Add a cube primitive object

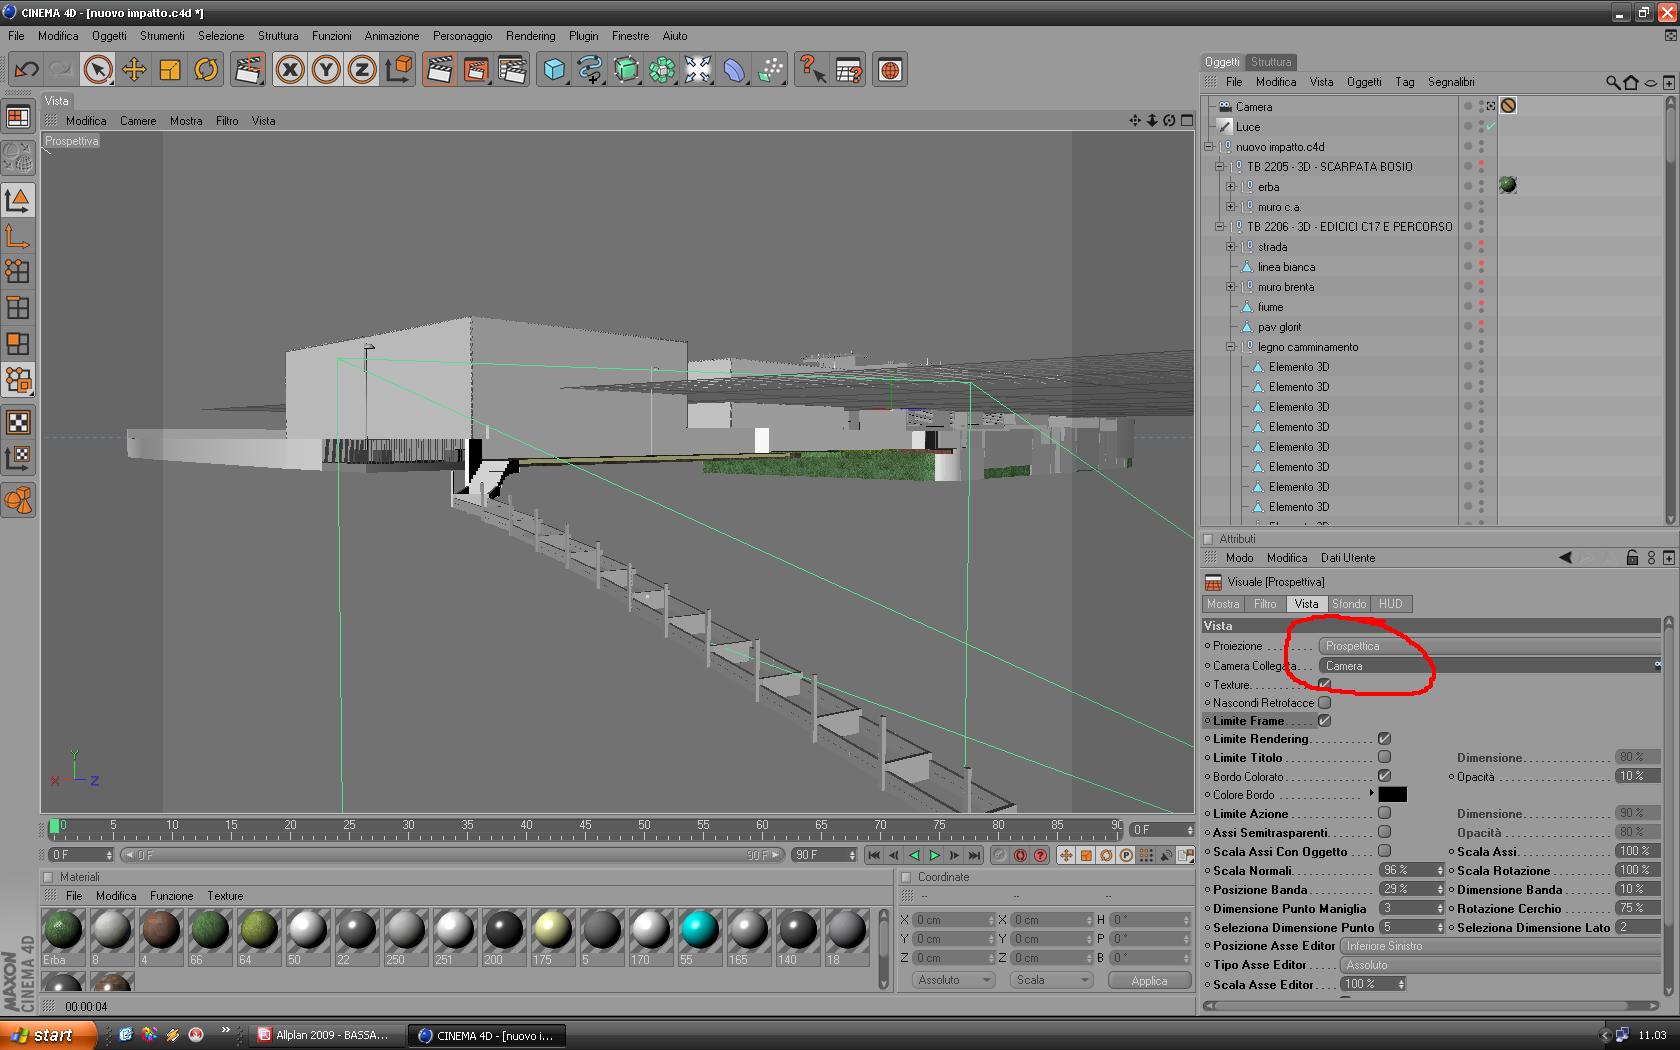click(554, 69)
